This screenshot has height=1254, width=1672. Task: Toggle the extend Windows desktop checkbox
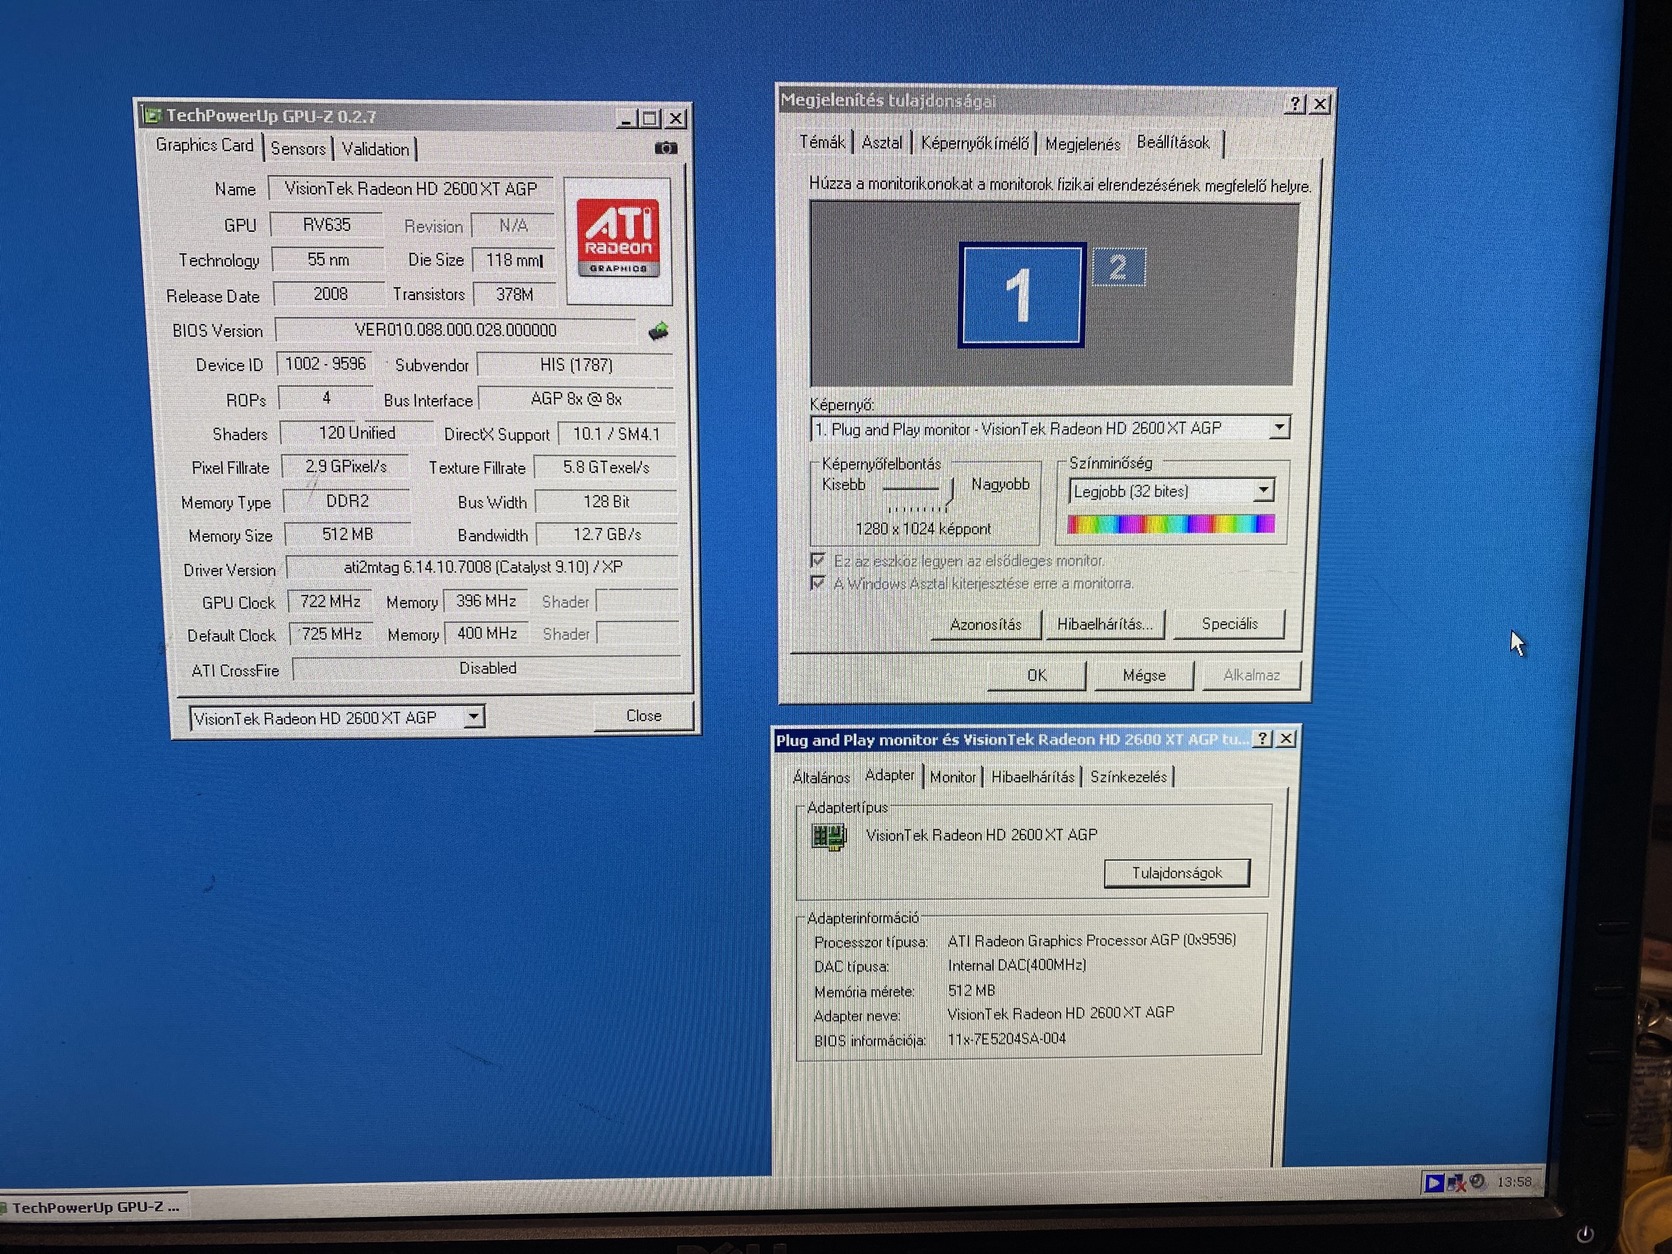tap(818, 583)
